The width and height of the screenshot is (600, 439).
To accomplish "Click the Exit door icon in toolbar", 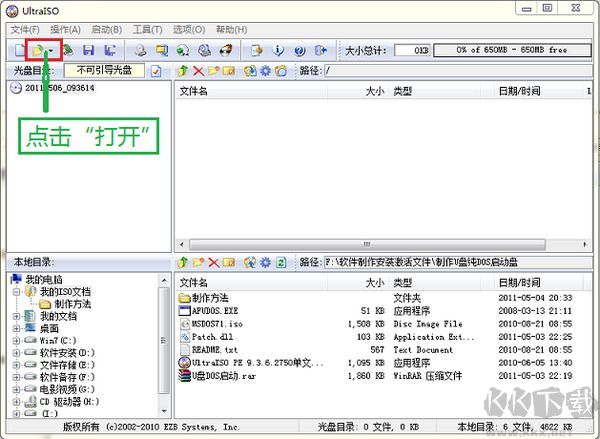I will [321, 50].
